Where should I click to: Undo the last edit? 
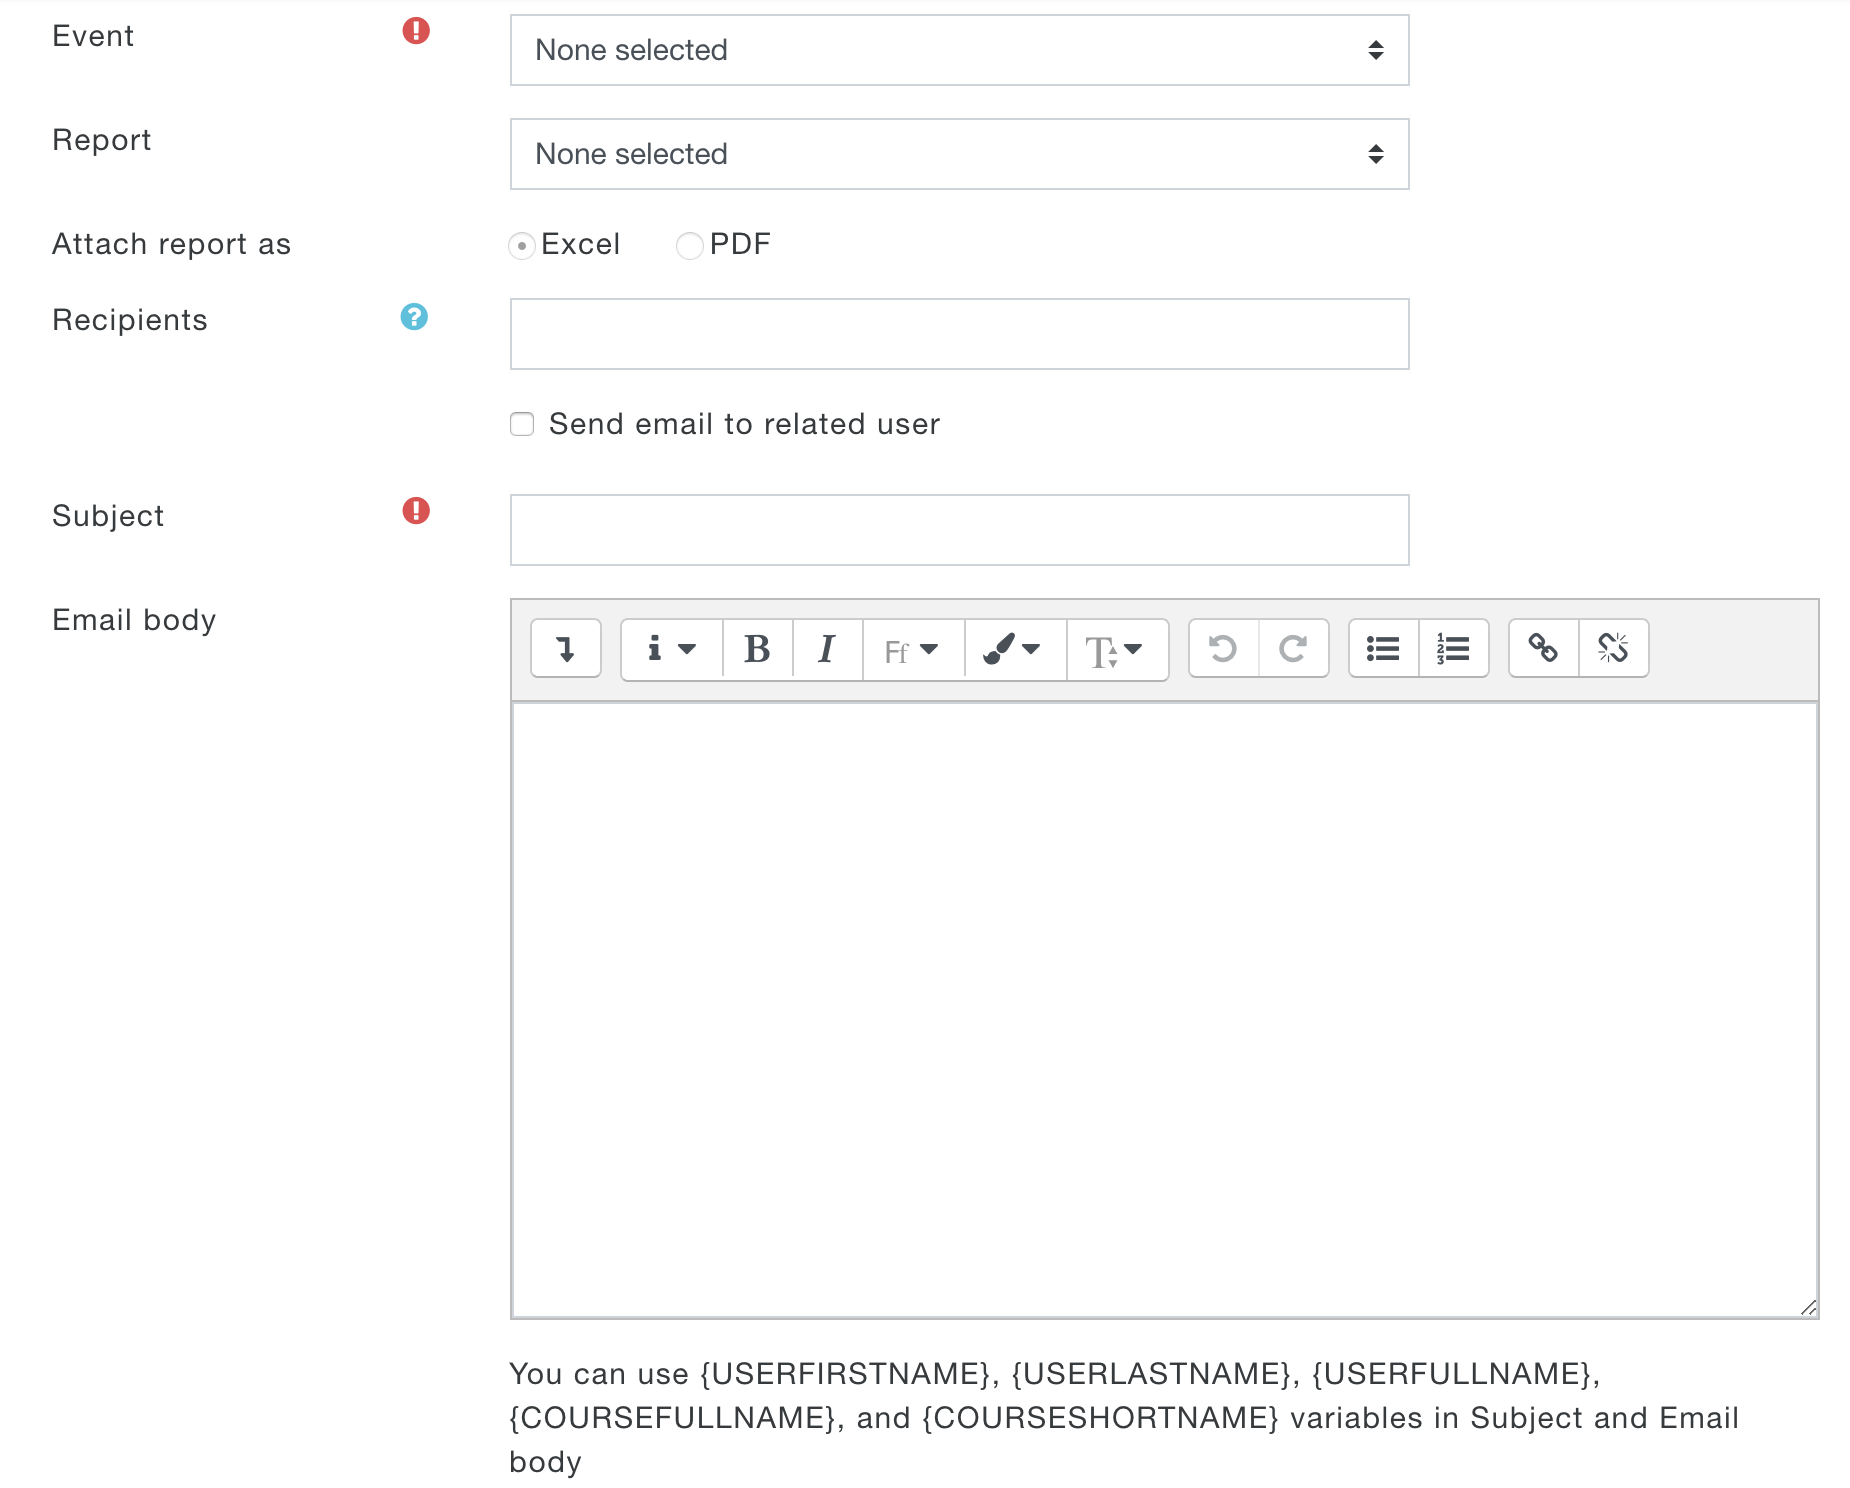click(x=1224, y=649)
